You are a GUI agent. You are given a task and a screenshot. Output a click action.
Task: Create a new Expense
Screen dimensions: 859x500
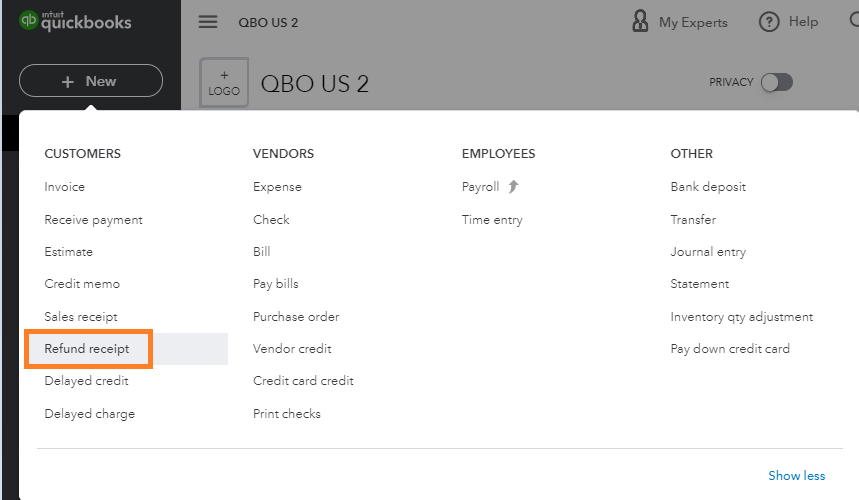(x=277, y=187)
